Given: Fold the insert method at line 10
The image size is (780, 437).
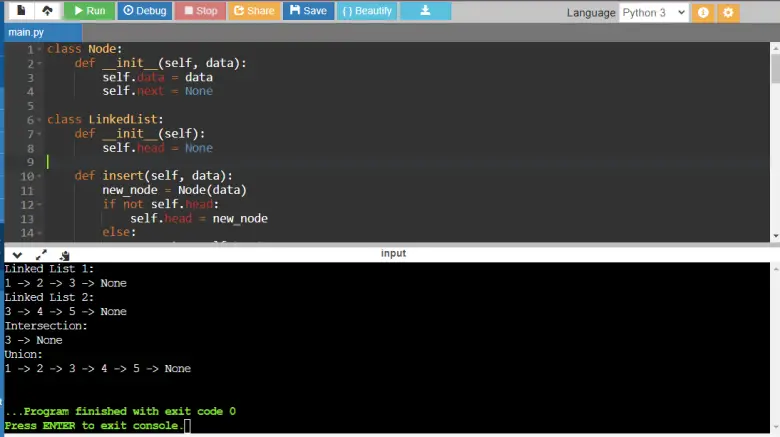Looking at the screenshot, I should 41,176.
